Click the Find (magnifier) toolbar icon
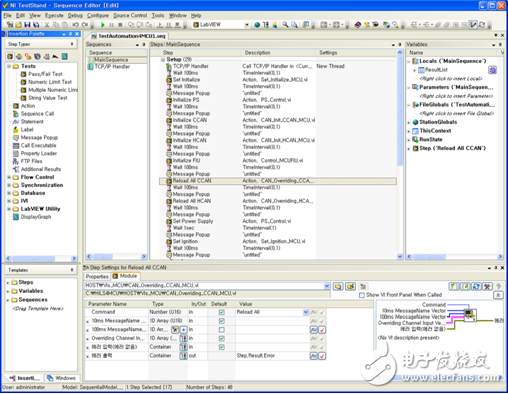The height and width of the screenshot is (394, 508). pos(285,25)
